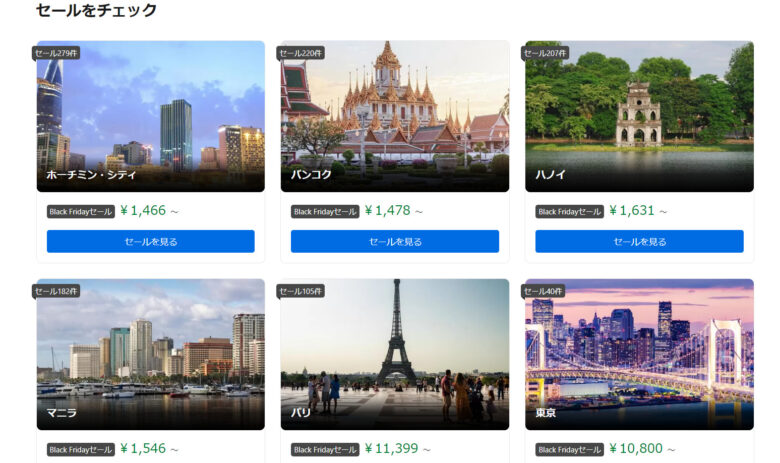Click the ￥1,478 price
The width and height of the screenshot is (780, 463).
click(x=388, y=210)
